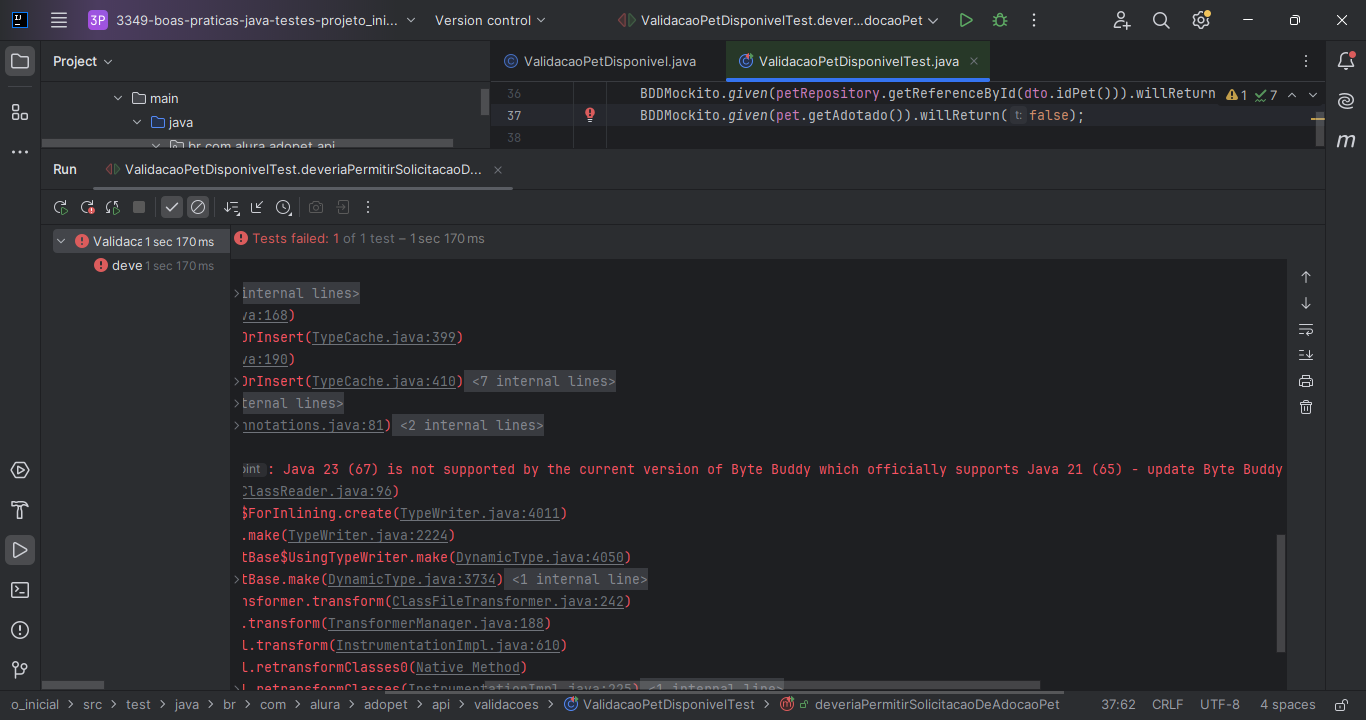This screenshot has height=720, width=1366.
Task: Click the Stop square button in Run toolbar
Action: [139, 207]
